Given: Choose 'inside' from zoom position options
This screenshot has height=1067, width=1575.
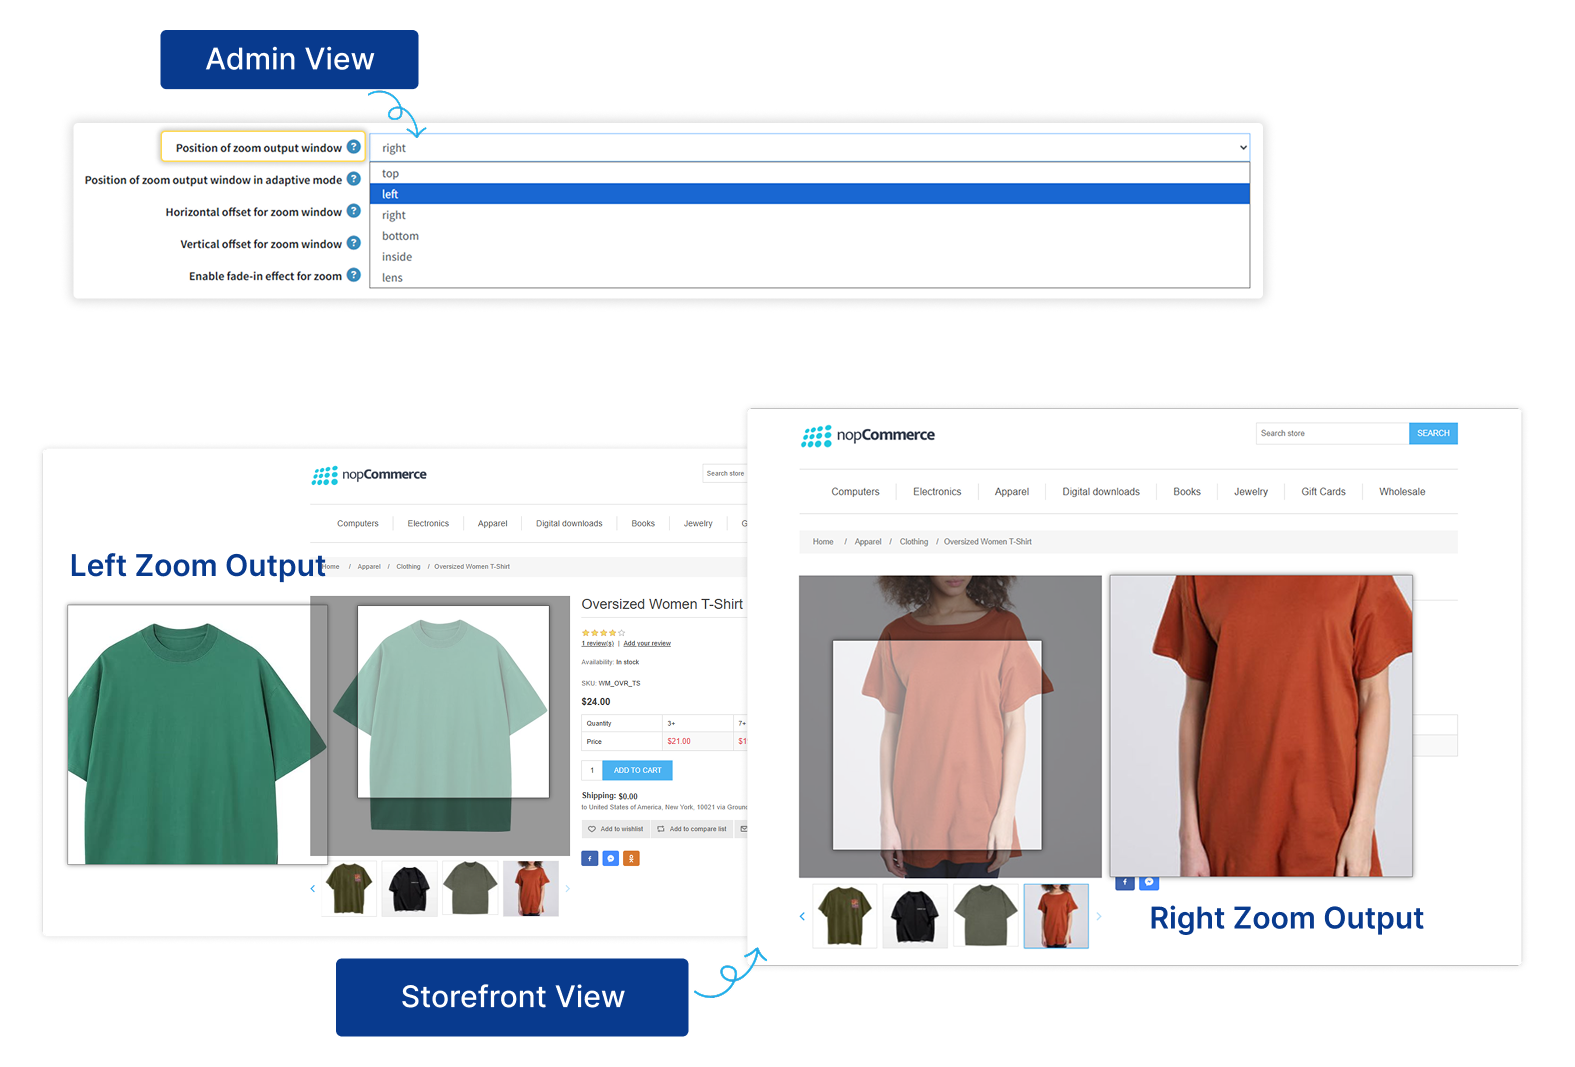Looking at the screenshot, I should pyautogui.click(x=810, y=257).
